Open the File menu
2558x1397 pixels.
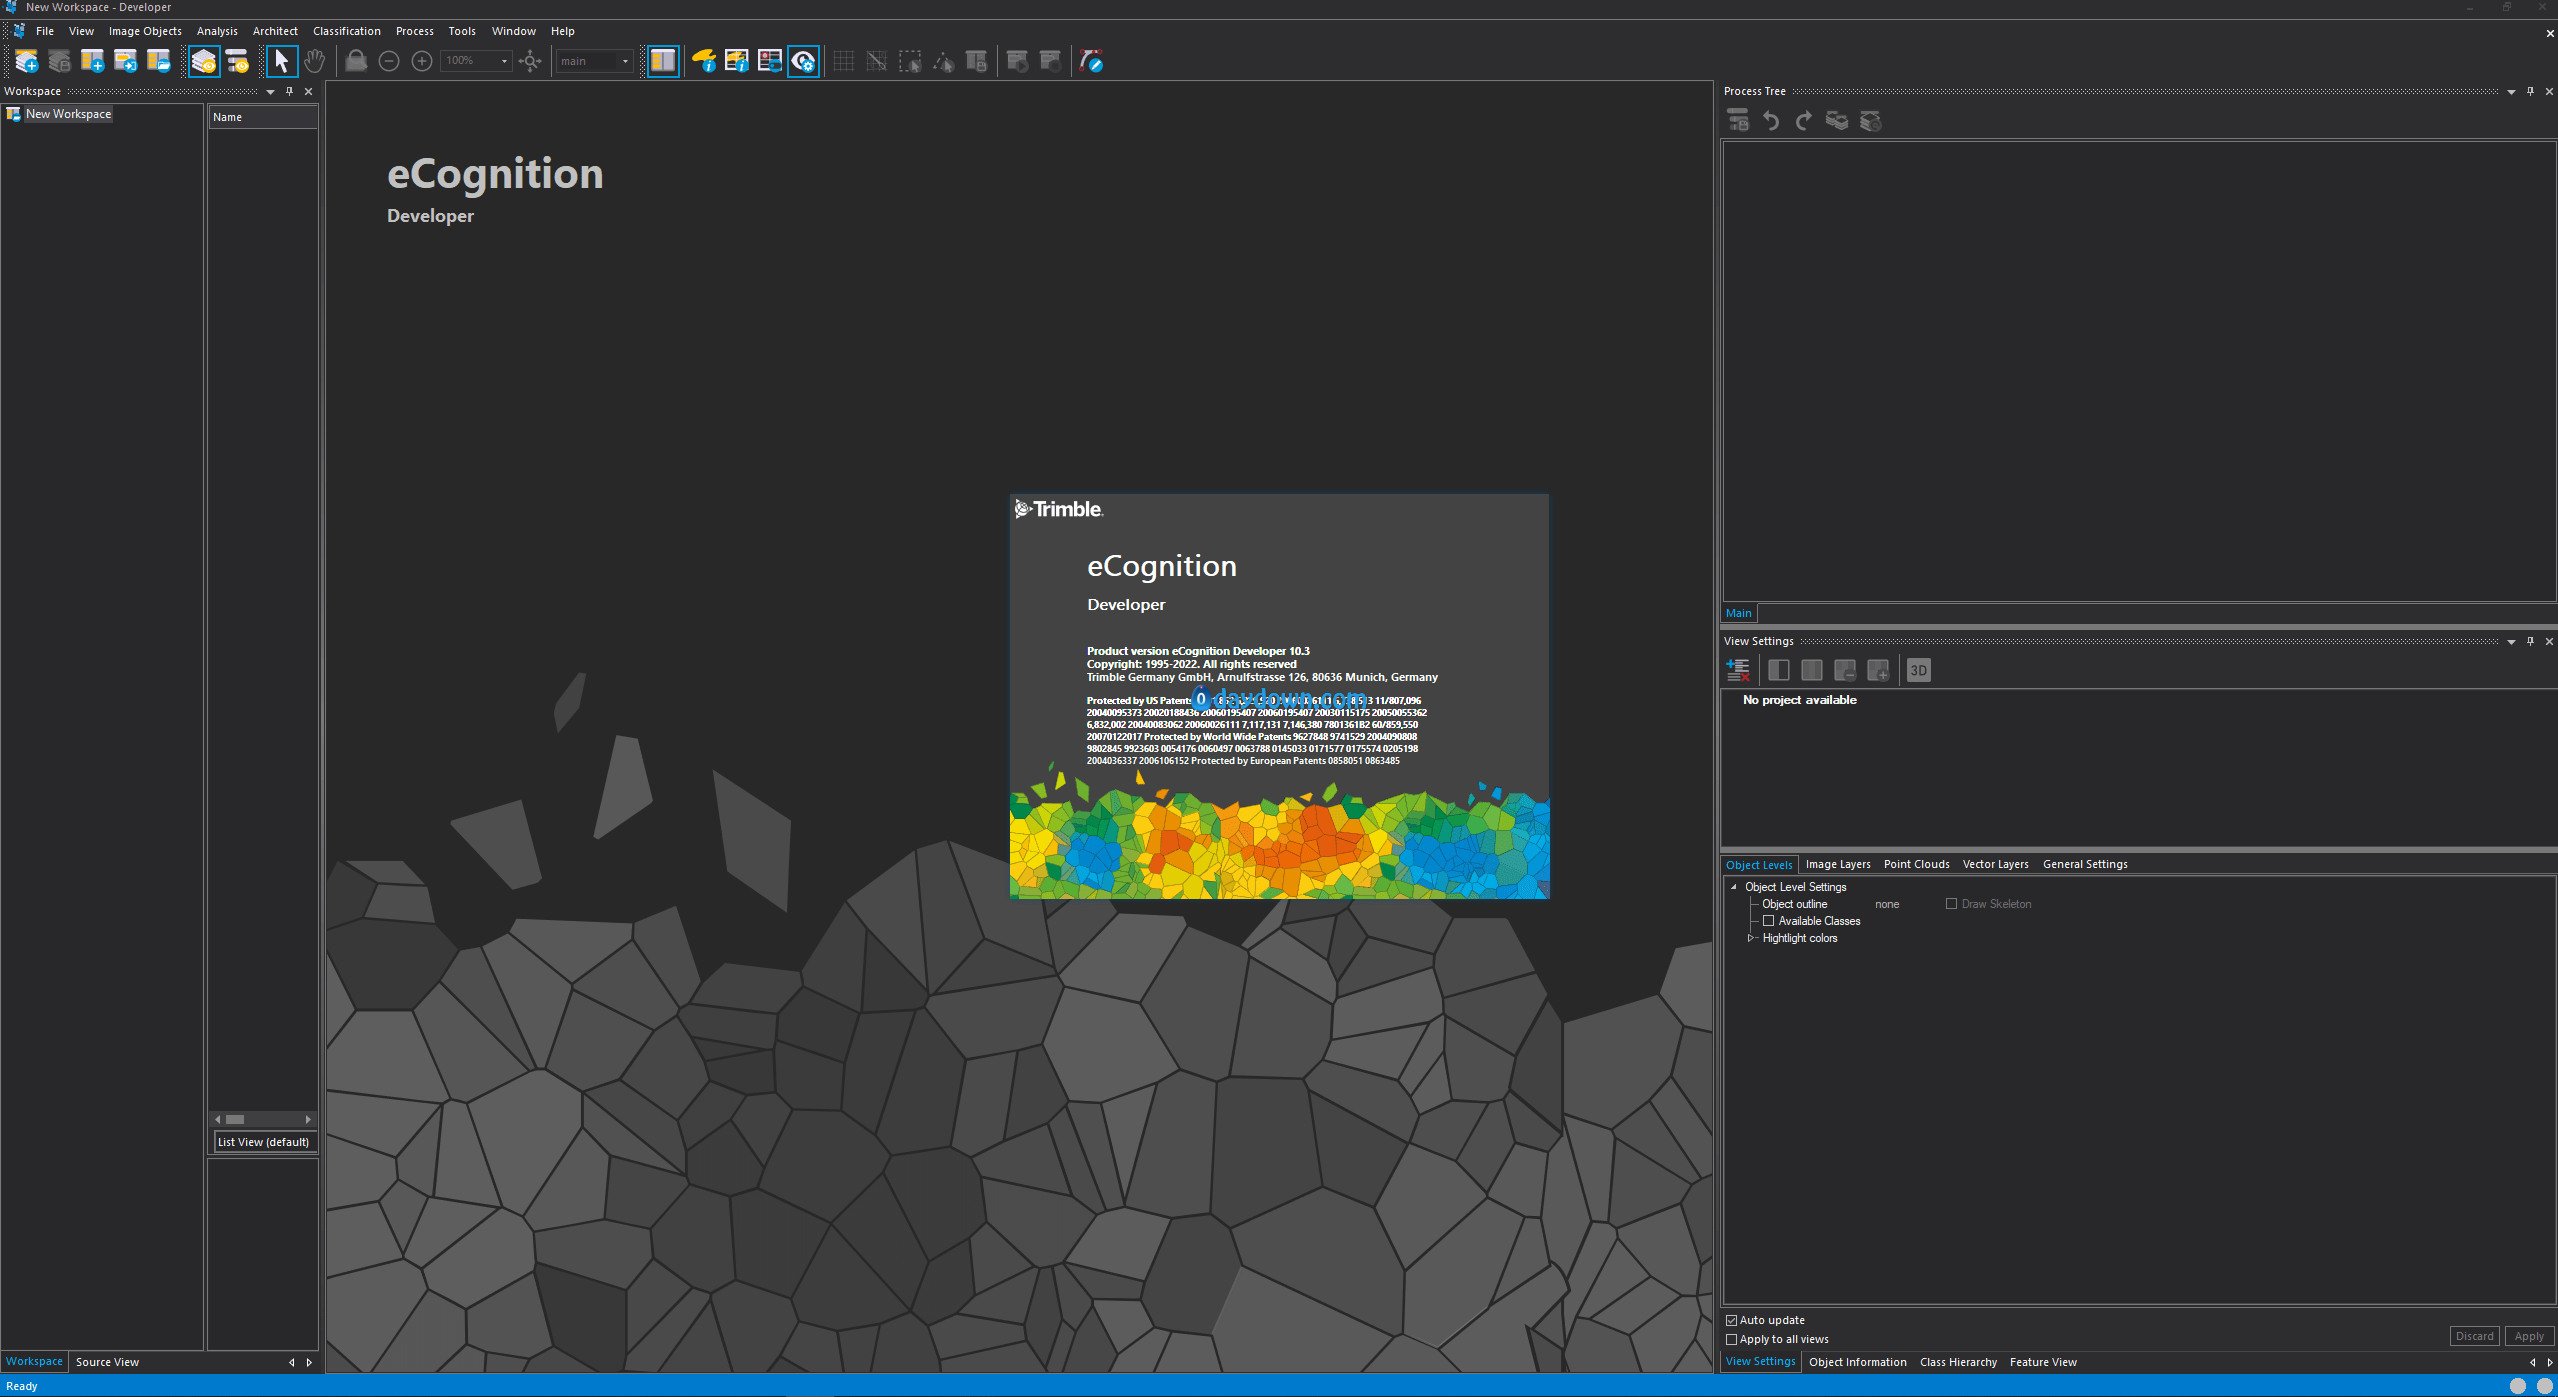coord(45,31)
